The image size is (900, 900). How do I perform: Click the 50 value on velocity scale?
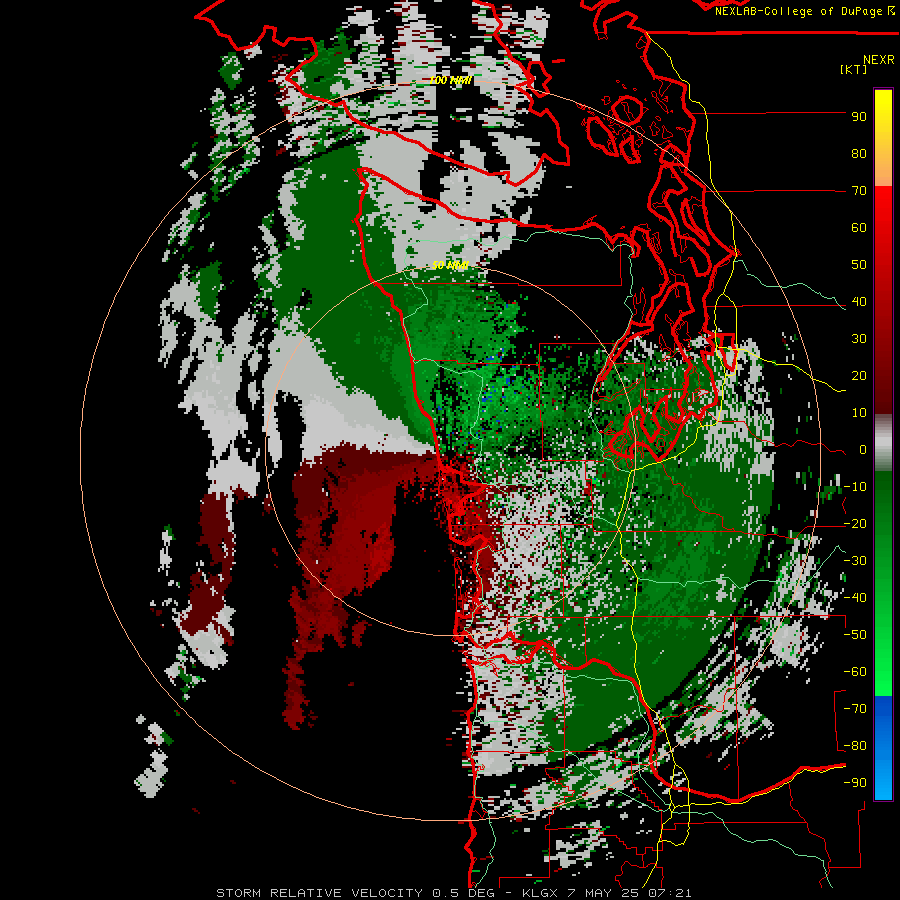(859, 265)
